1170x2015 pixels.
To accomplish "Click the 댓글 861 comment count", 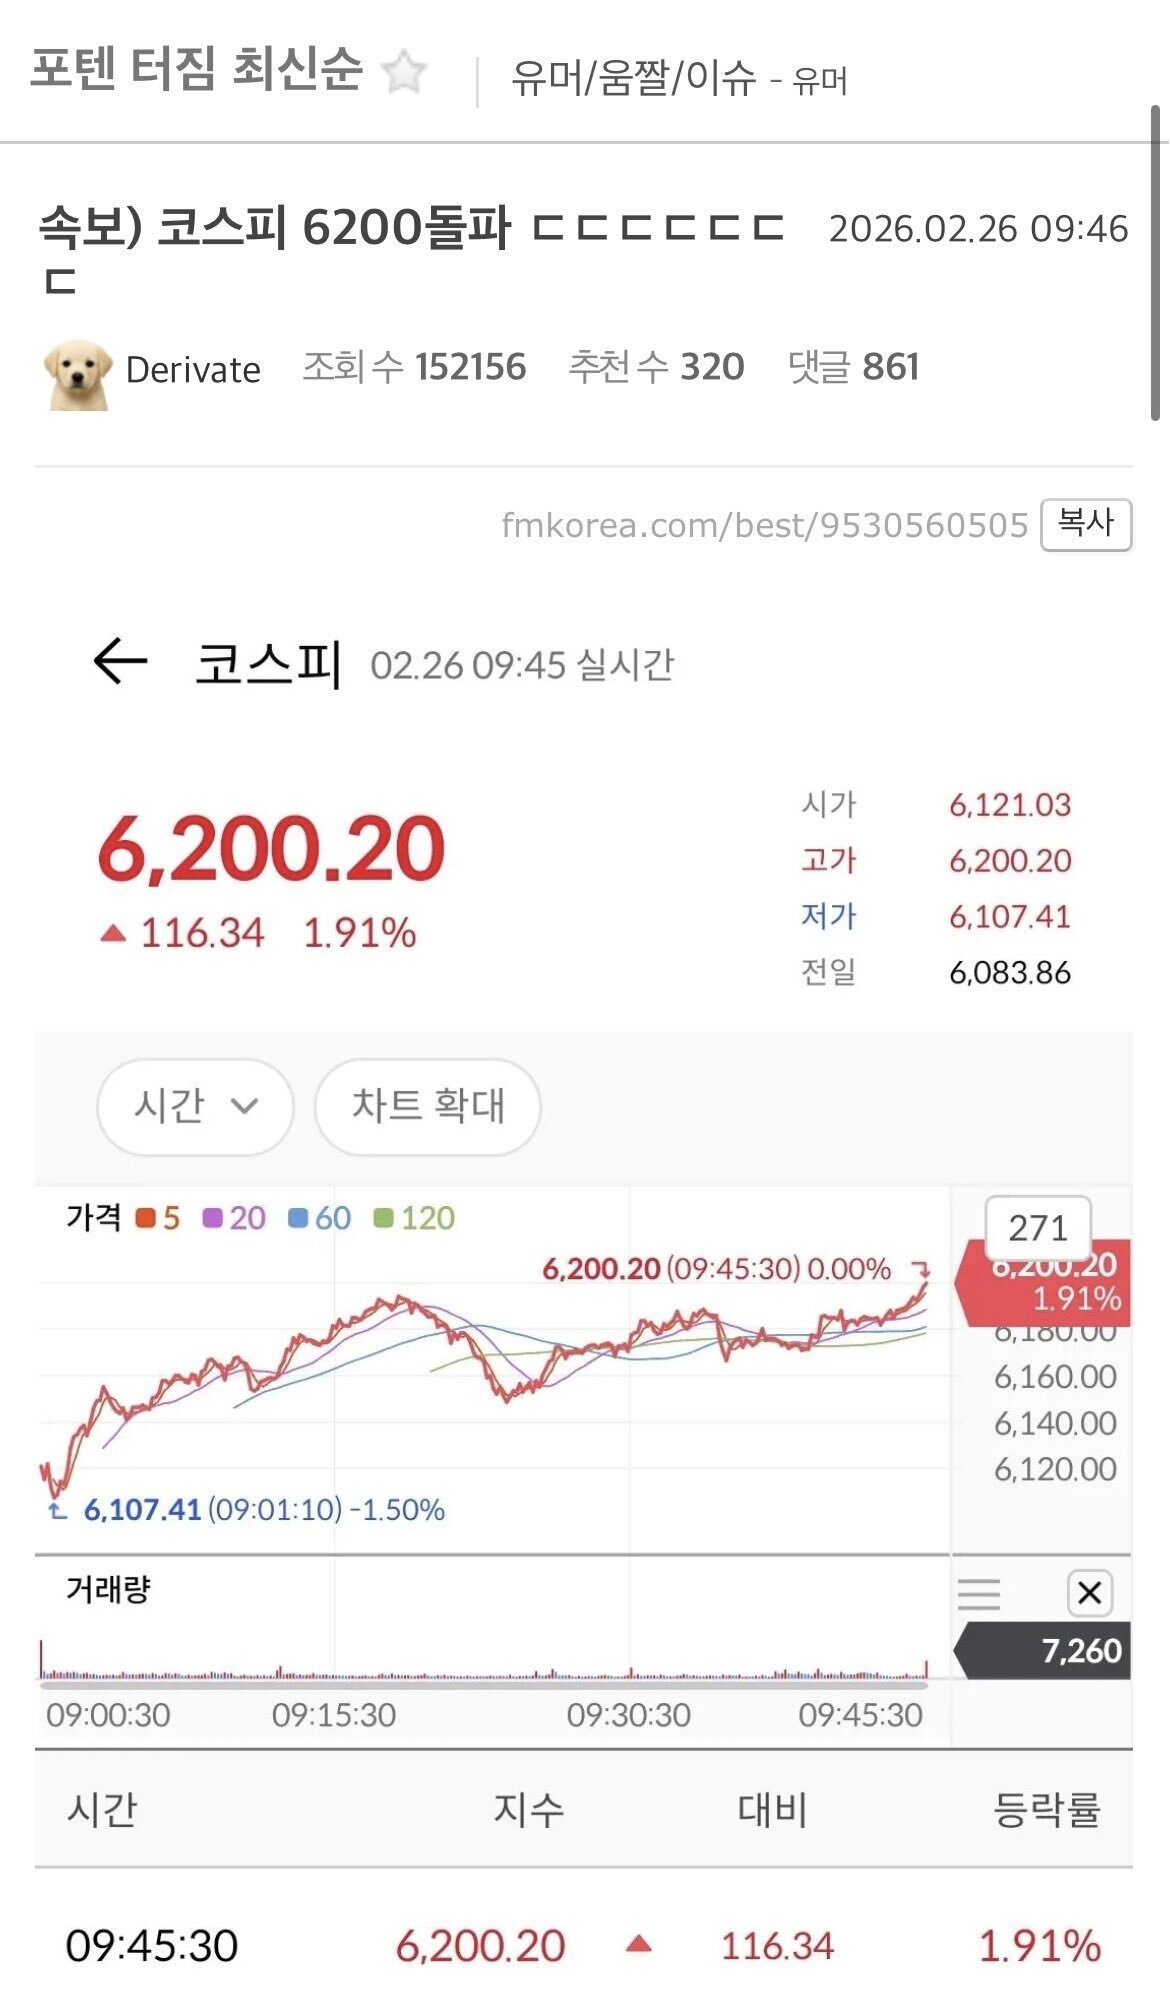I will point(853,367).
